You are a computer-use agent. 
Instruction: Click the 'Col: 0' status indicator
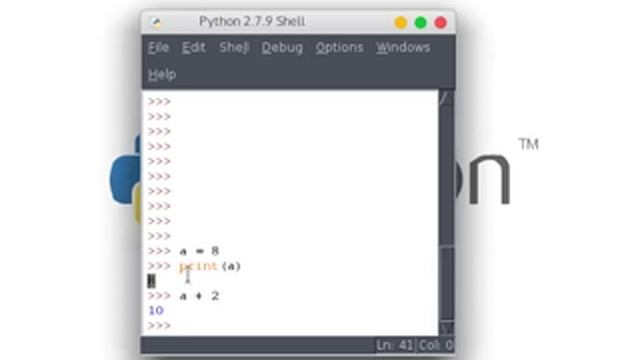[x=436, y=345]
